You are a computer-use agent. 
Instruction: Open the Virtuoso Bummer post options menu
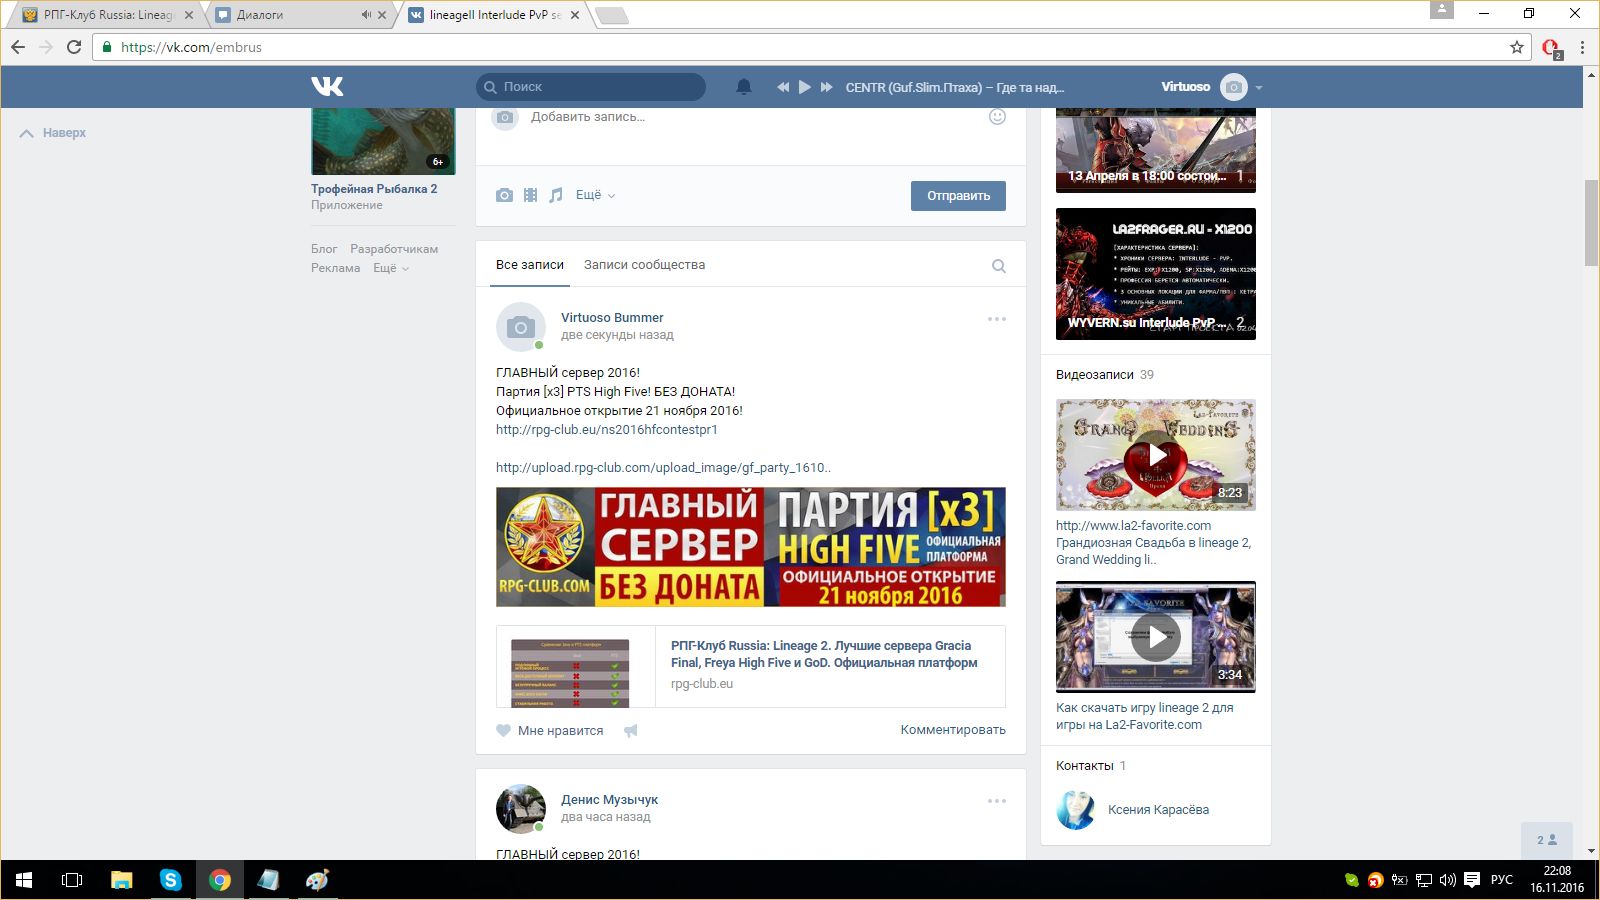[x=997, y=319]
